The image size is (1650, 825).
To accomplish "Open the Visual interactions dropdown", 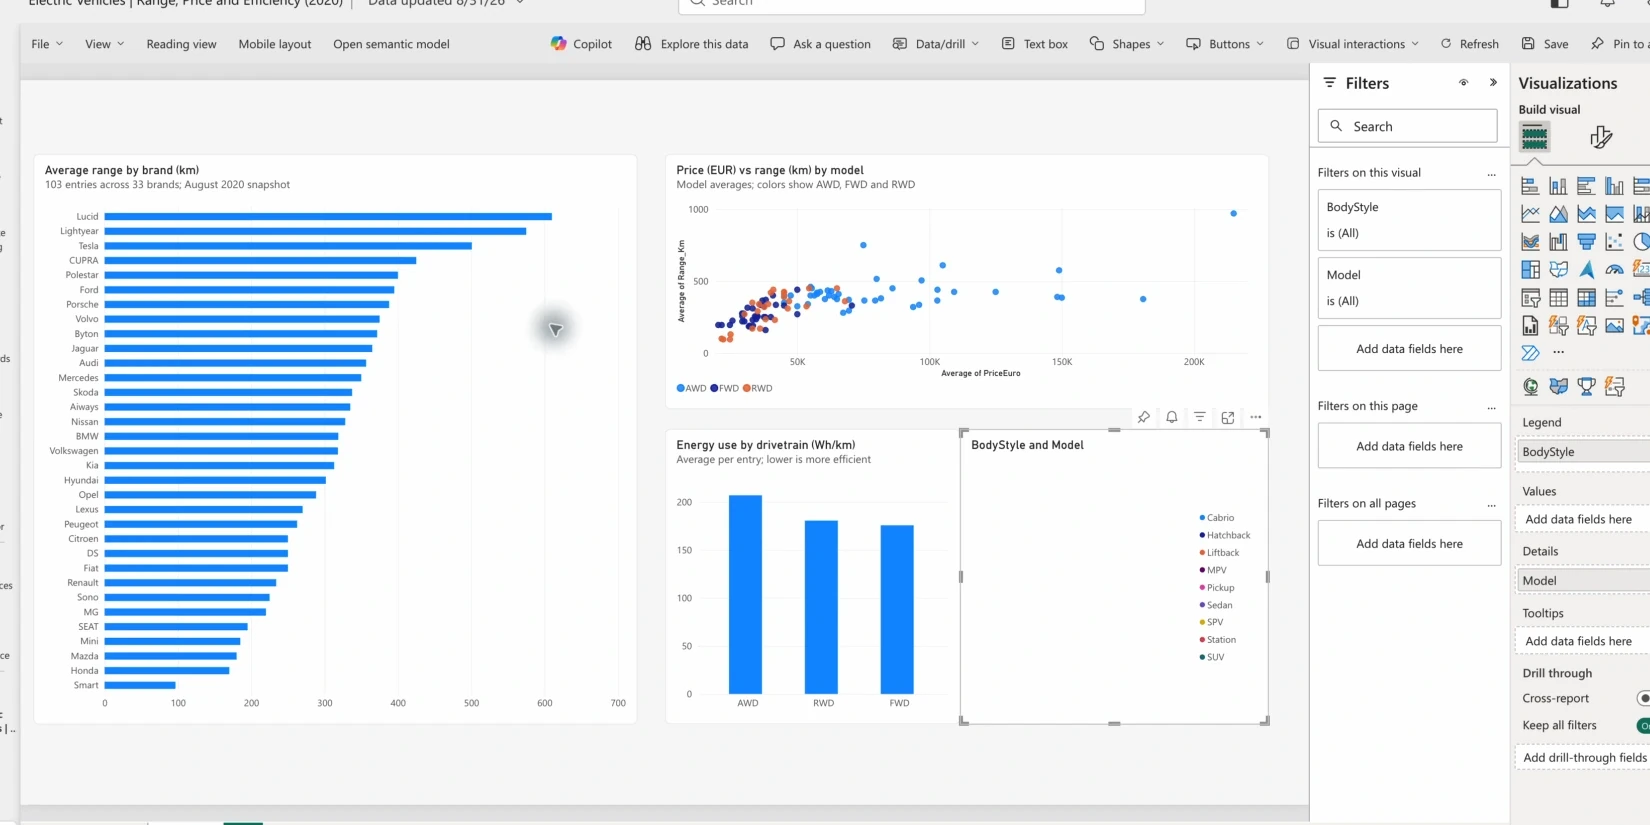I will (x=1353, y=44).
